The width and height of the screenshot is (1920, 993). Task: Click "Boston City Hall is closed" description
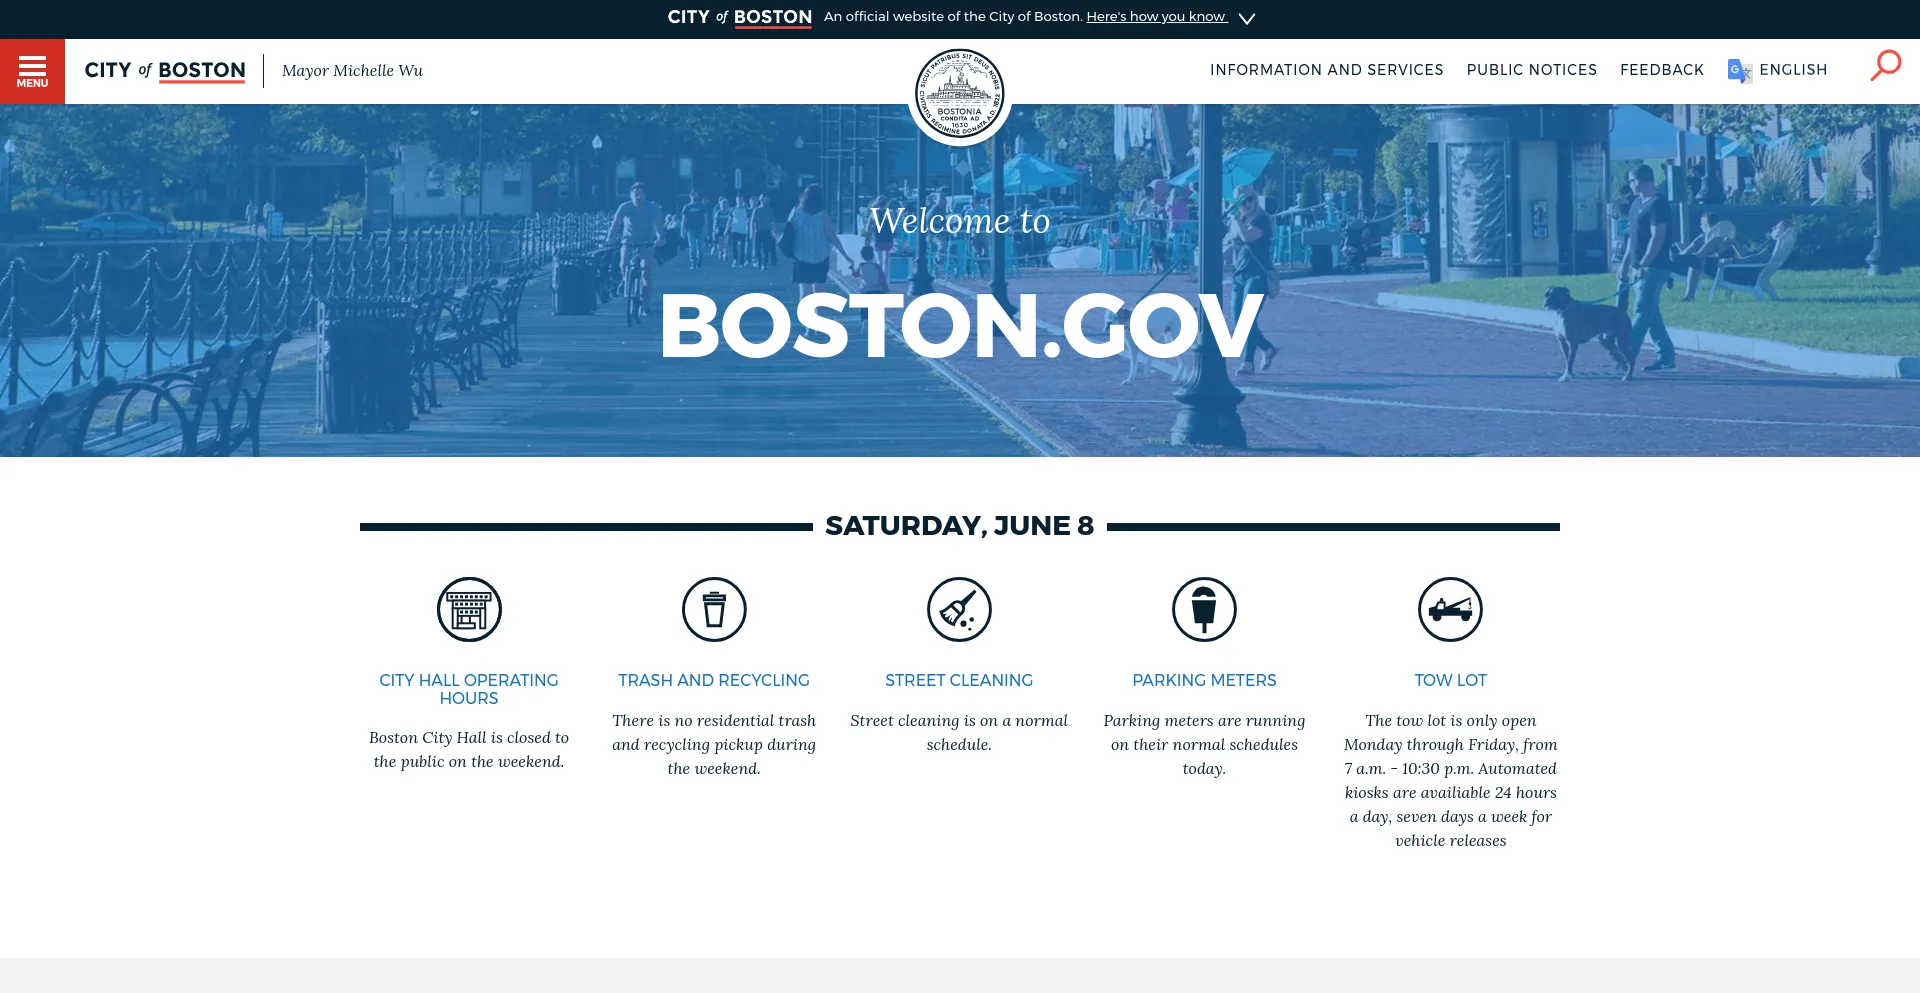[x=469, y=749]
